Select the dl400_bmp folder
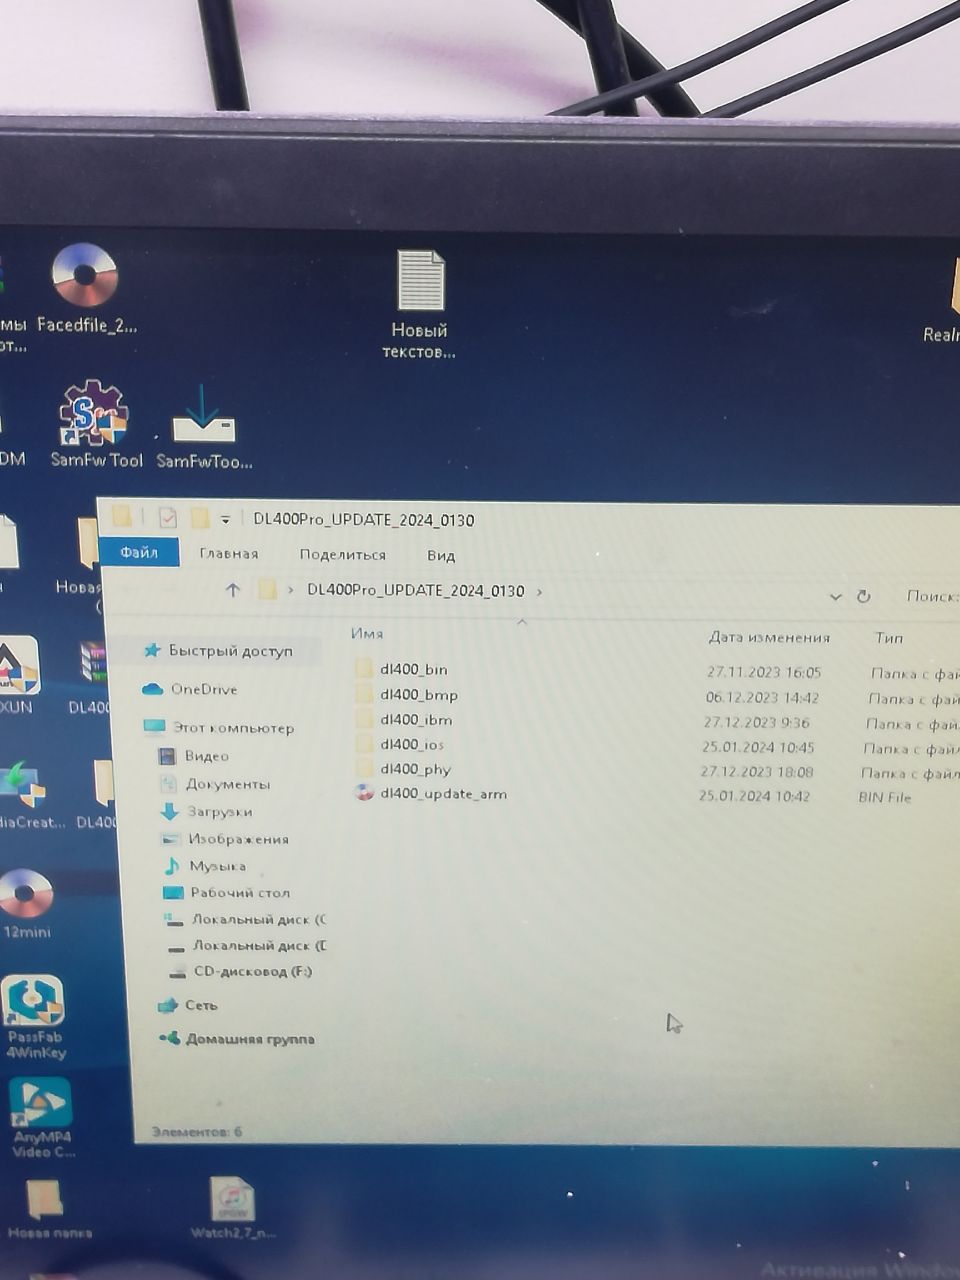The width and height of the screenshot is (960, 1280). pos(406,694)
